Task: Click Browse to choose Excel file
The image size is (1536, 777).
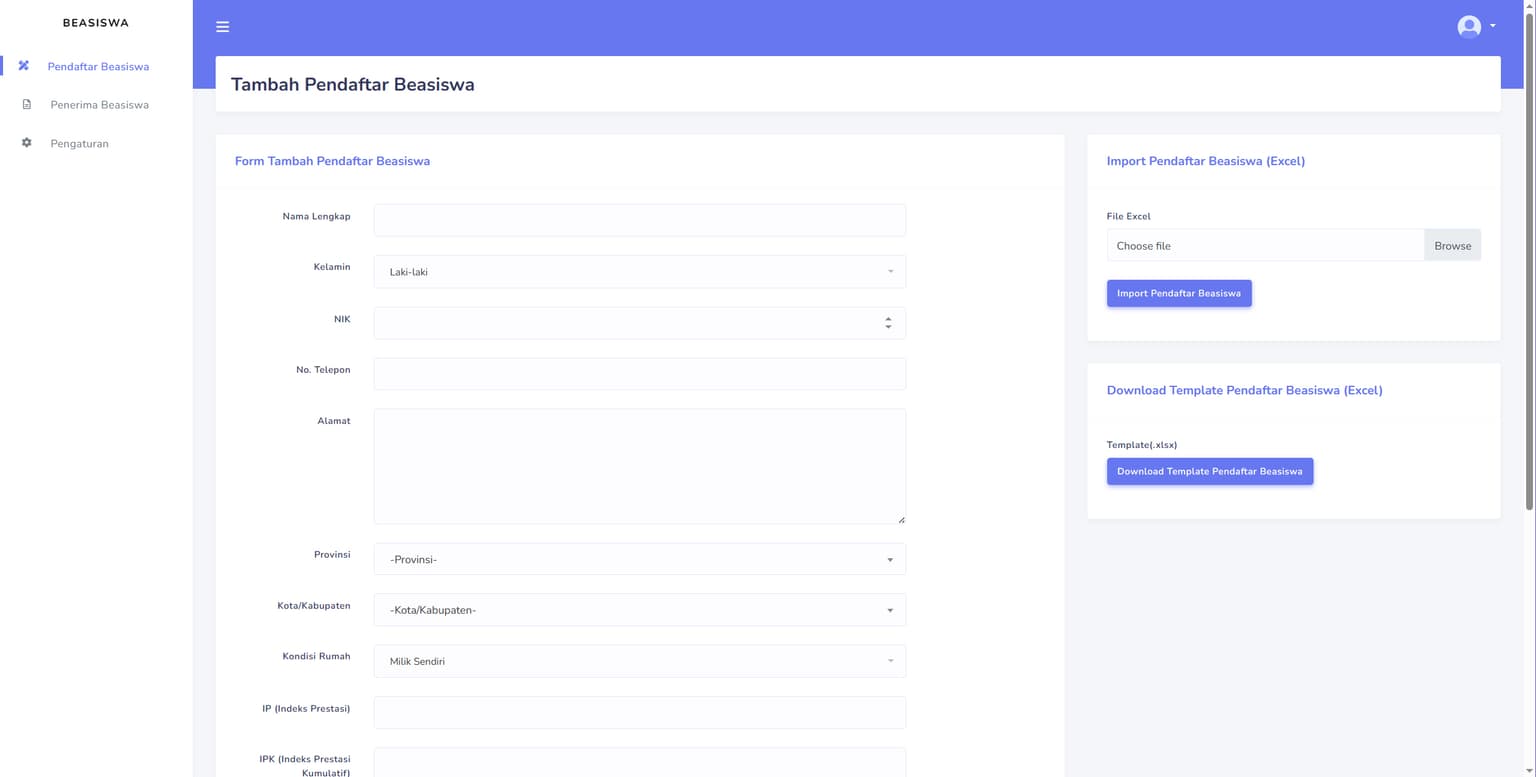Action: (x=1452, y=246)
